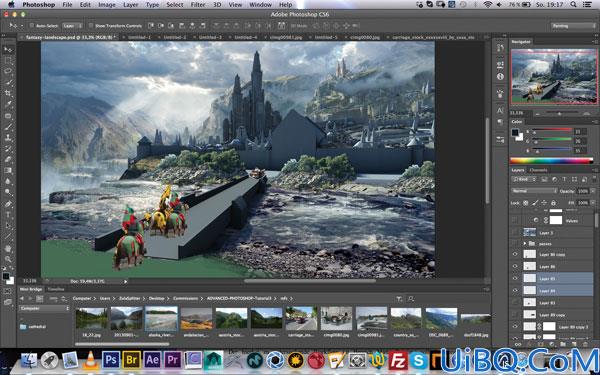
Task: Switch to the Untitled-1 document tab
Action: [x=139, y=37]
